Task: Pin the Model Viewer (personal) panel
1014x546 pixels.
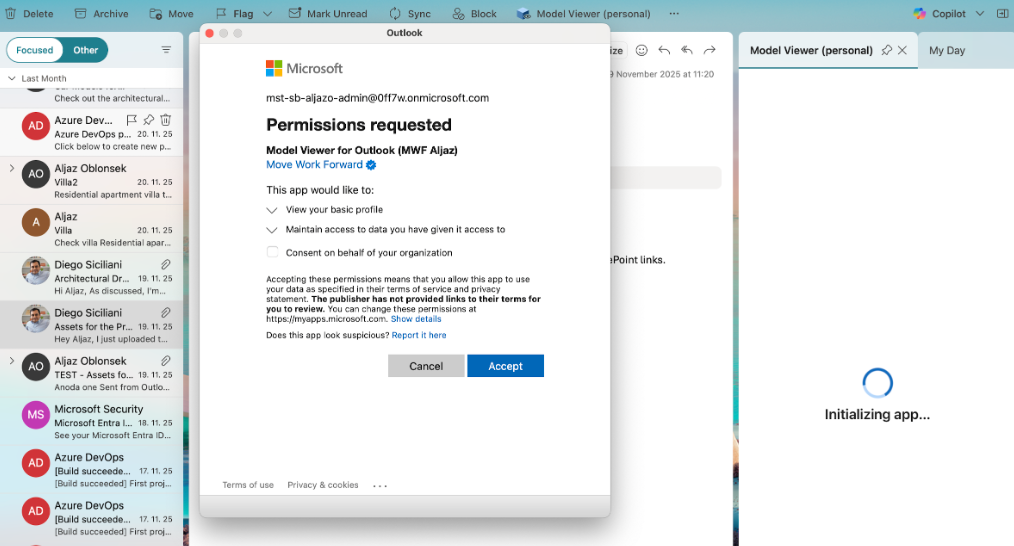Action: 886,50
